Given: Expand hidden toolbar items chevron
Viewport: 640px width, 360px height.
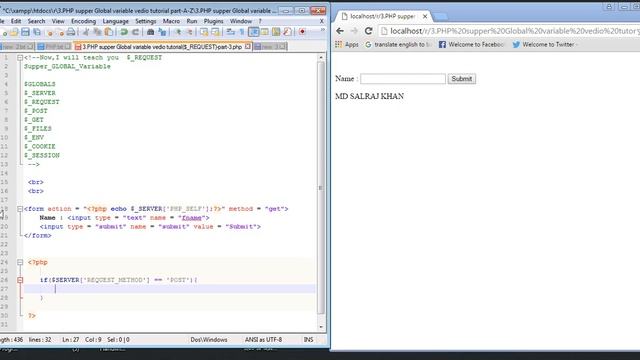Looking at the screenshot, I should pos(322,30).
